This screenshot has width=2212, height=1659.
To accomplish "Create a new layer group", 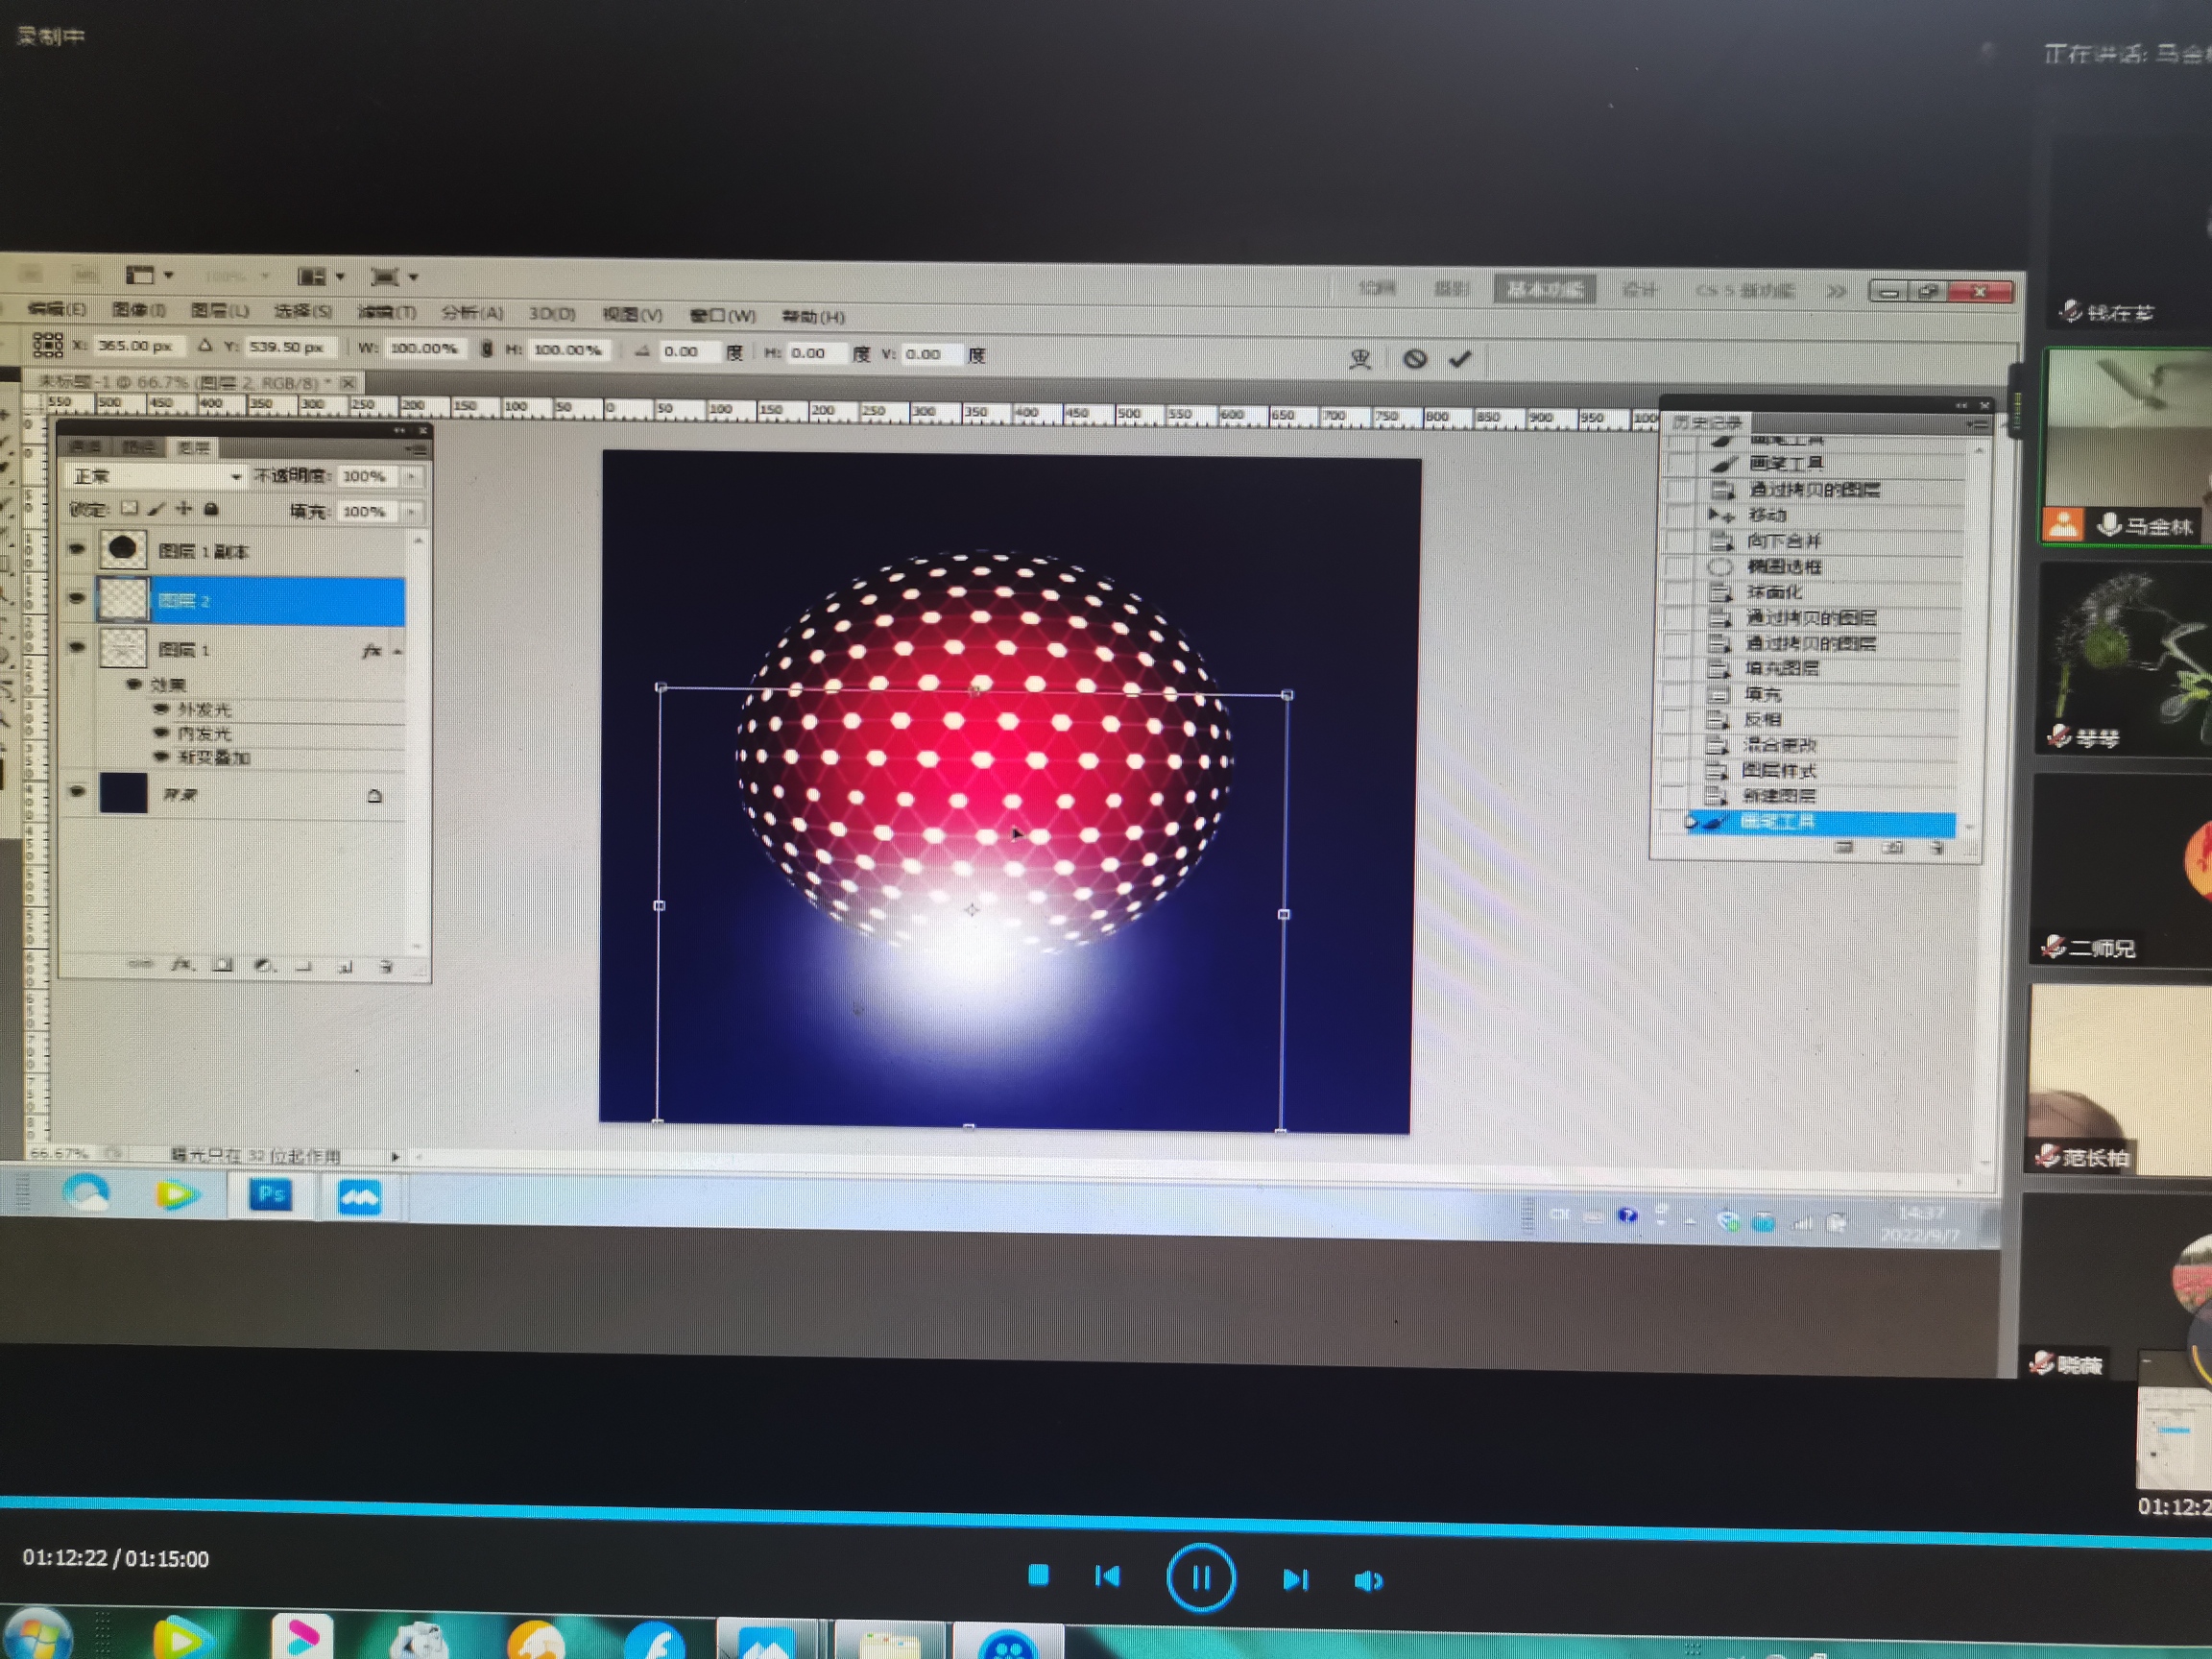I will point(303,966).
